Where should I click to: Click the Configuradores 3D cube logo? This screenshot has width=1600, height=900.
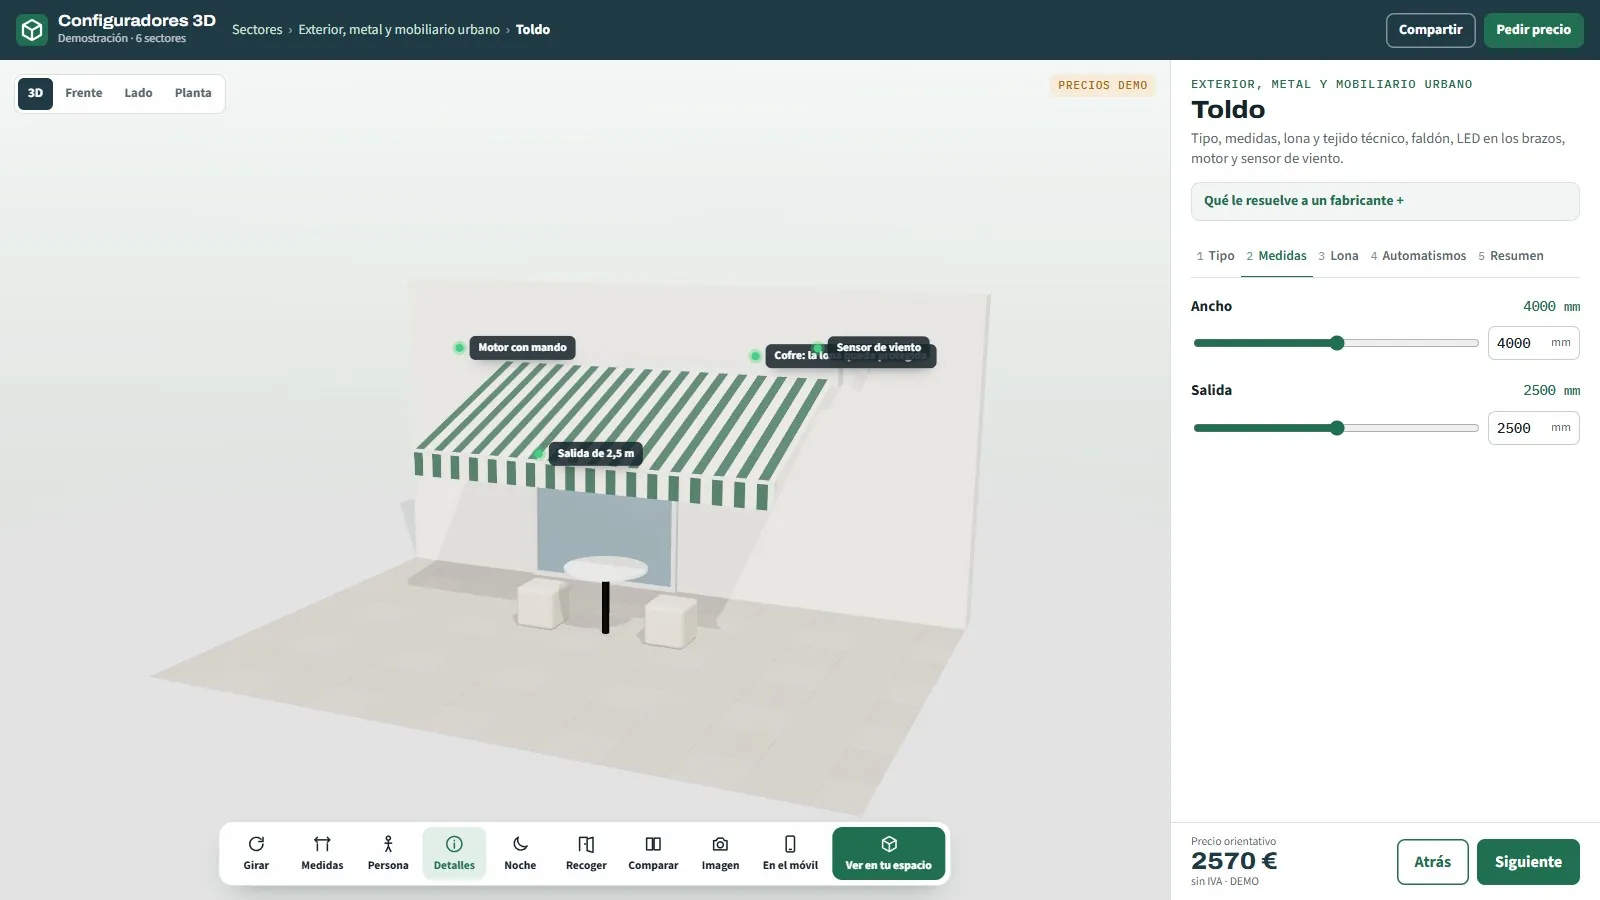32,30
